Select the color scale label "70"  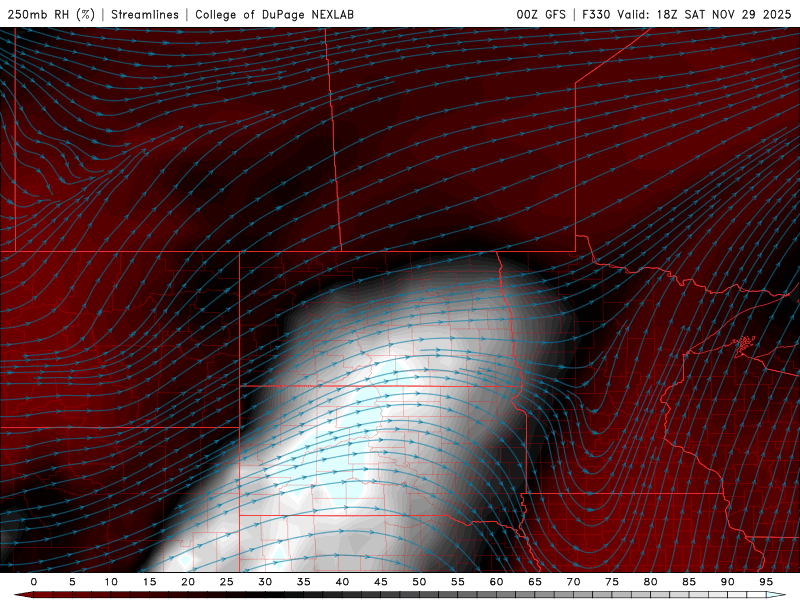[573, 582]
